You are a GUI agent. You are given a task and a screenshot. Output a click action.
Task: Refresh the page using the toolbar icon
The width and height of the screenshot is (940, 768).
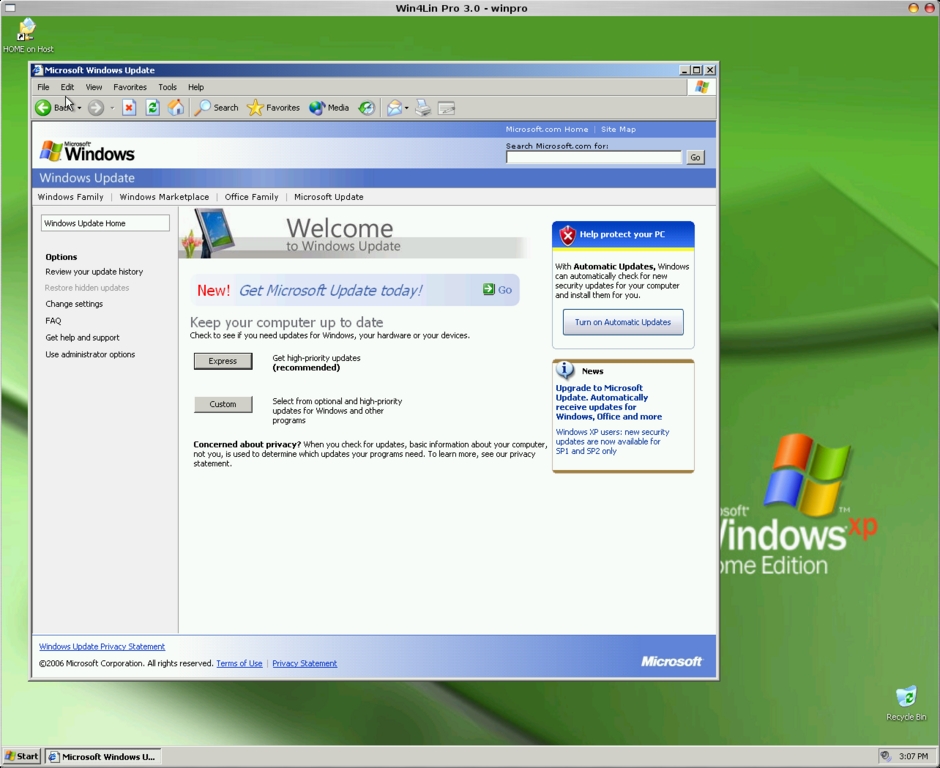pyautogui.click(x=153, y=108)
